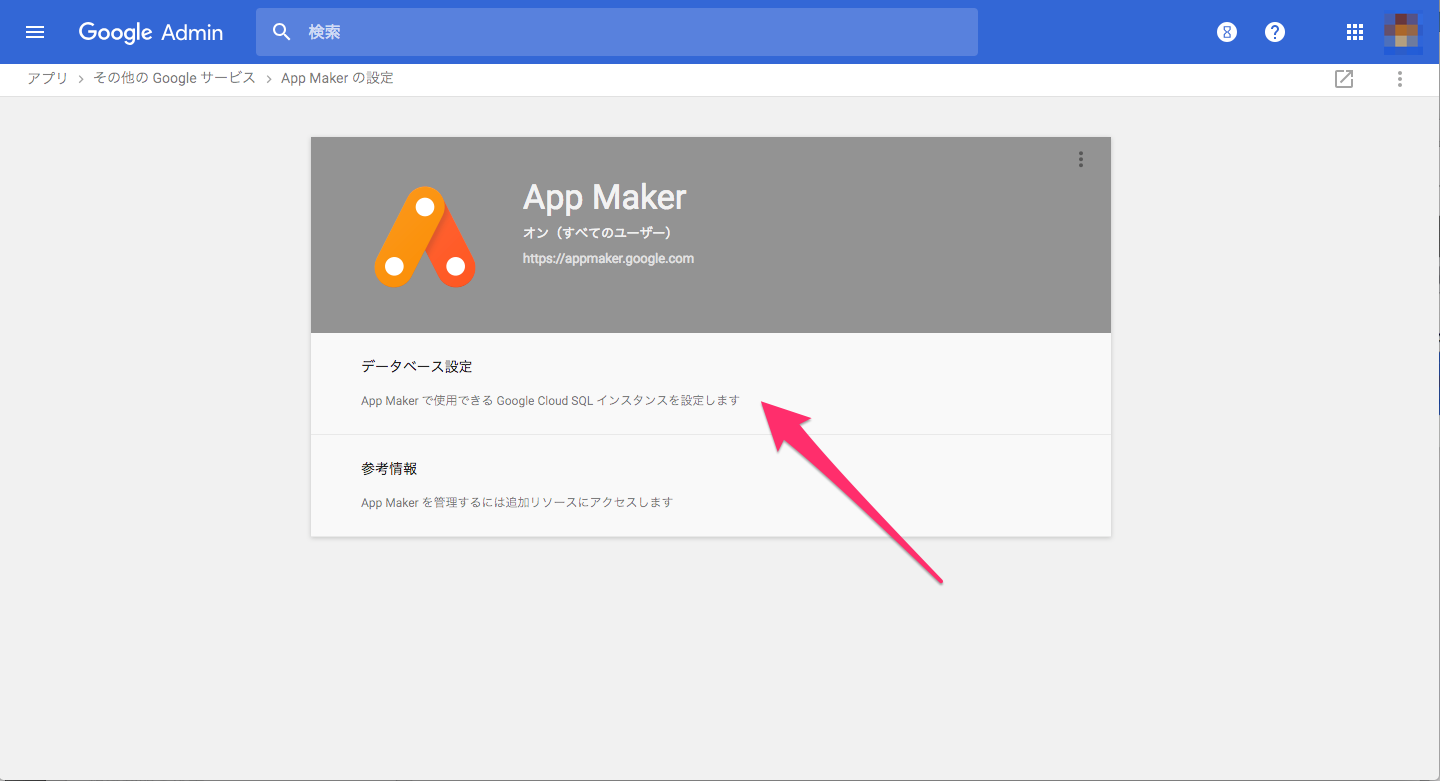Click the Google Cloud SQL インスタンス description

coord(550,400)
